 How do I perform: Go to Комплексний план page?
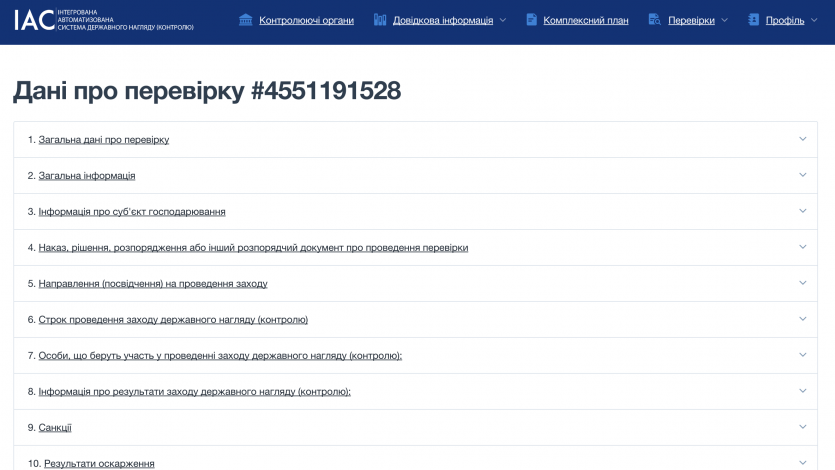[586, 20]
